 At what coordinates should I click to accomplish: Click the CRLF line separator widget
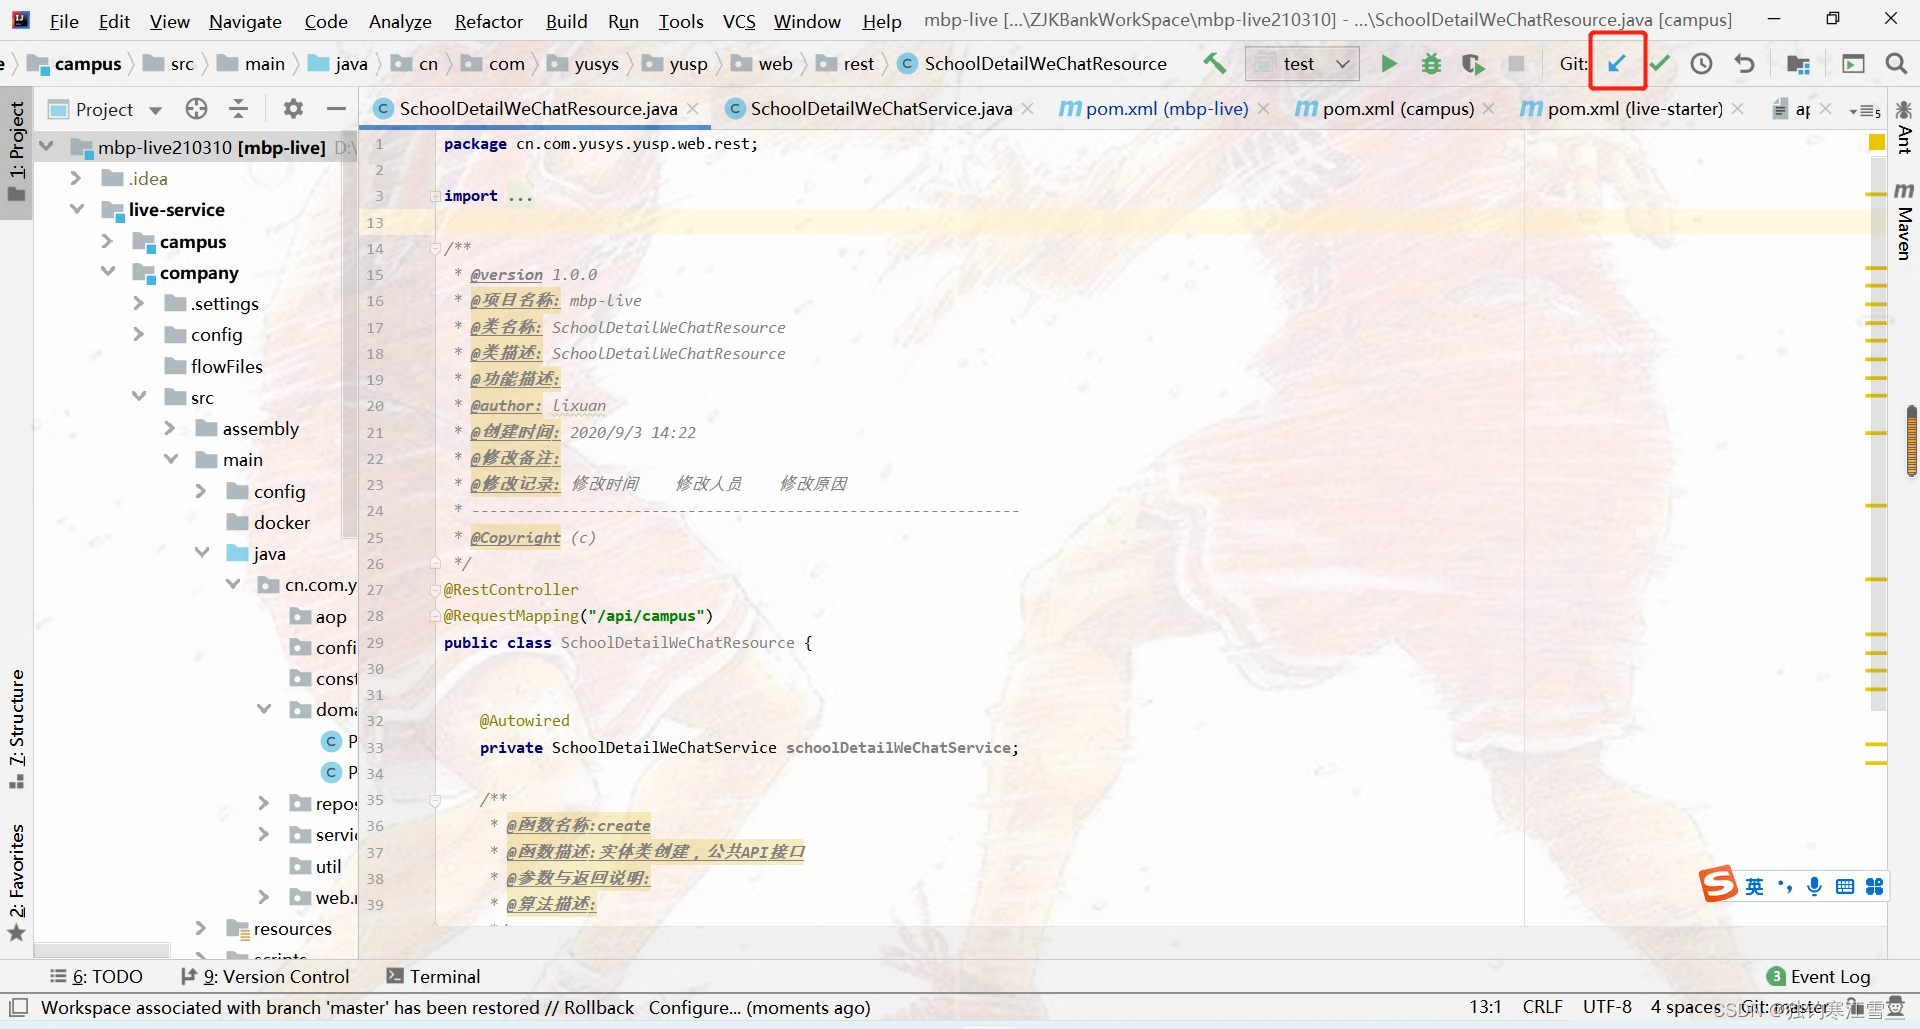click(1542, 1007)
